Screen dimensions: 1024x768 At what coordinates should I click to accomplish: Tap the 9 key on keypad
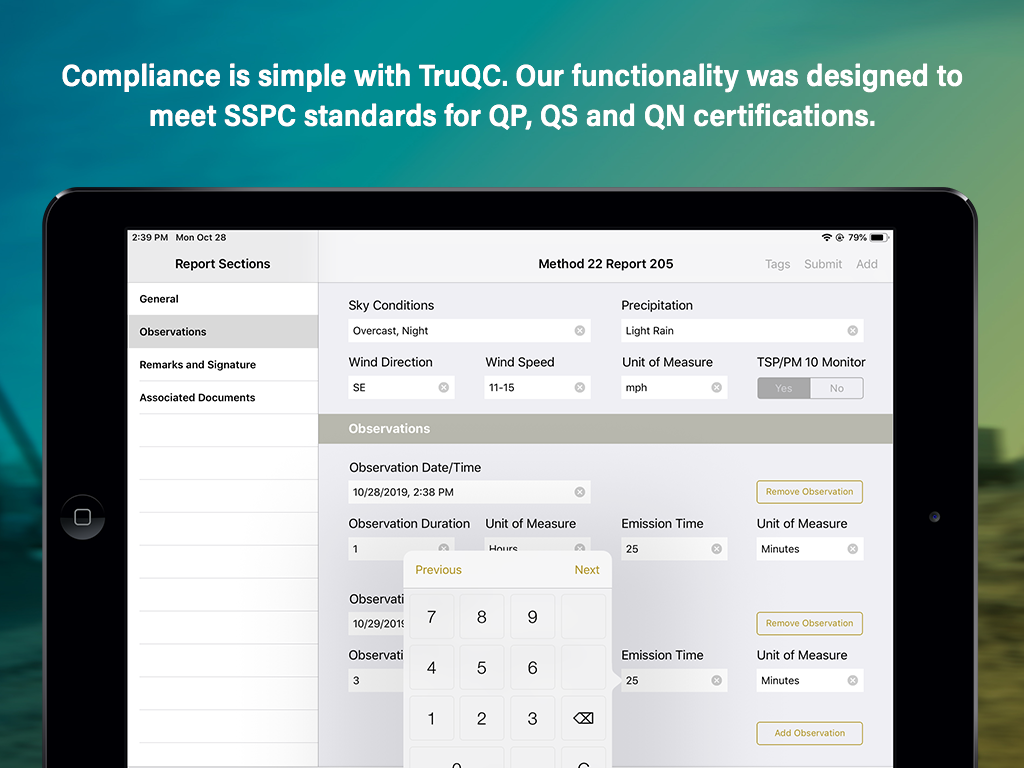(x=532, y=616)
